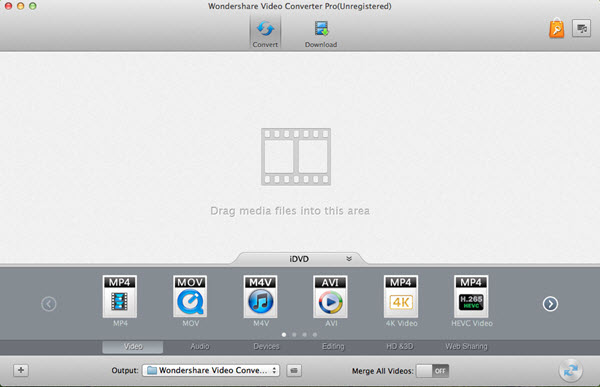This screenshot has width=600, height=387.
Task: Open the HD &3D format tab
Action: pyautogui.click(x=399, y=347)
